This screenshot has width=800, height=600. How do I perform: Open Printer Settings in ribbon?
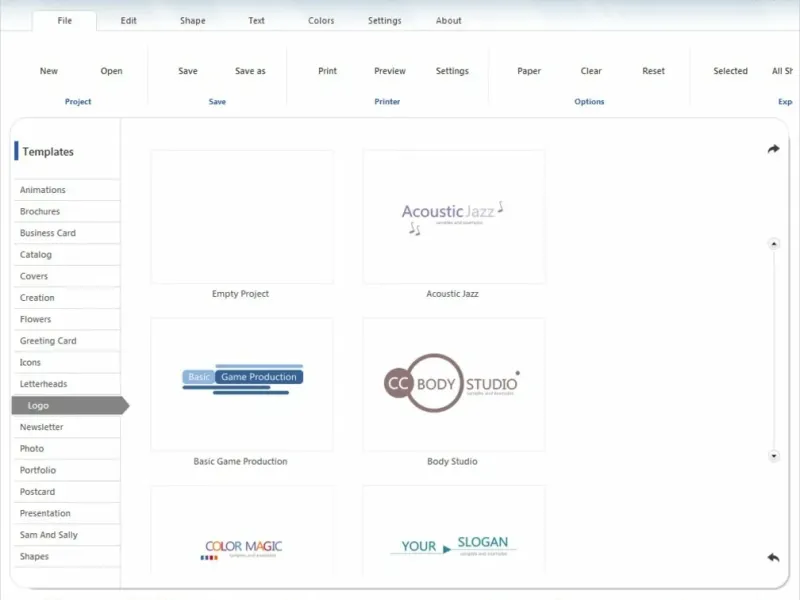coord(452,71)
